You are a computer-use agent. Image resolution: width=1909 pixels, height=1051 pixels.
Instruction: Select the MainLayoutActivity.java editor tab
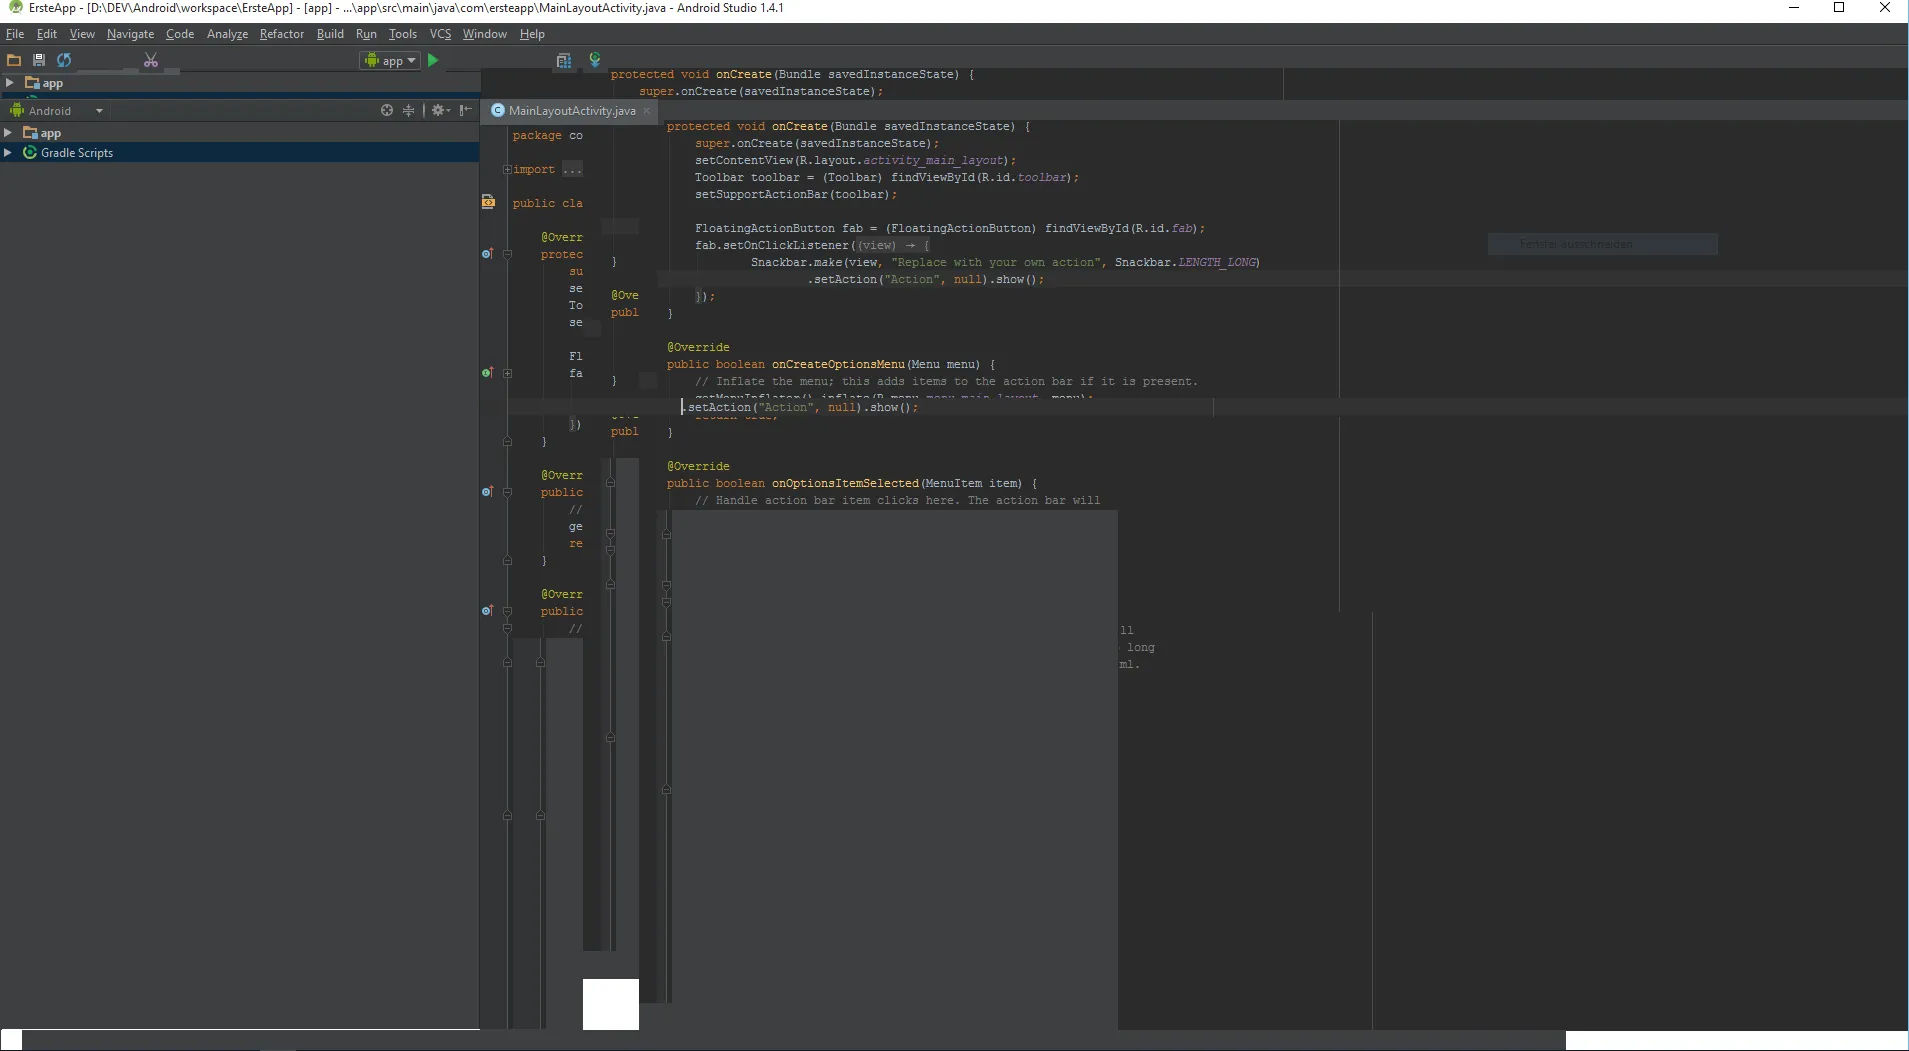coord(570,111)
